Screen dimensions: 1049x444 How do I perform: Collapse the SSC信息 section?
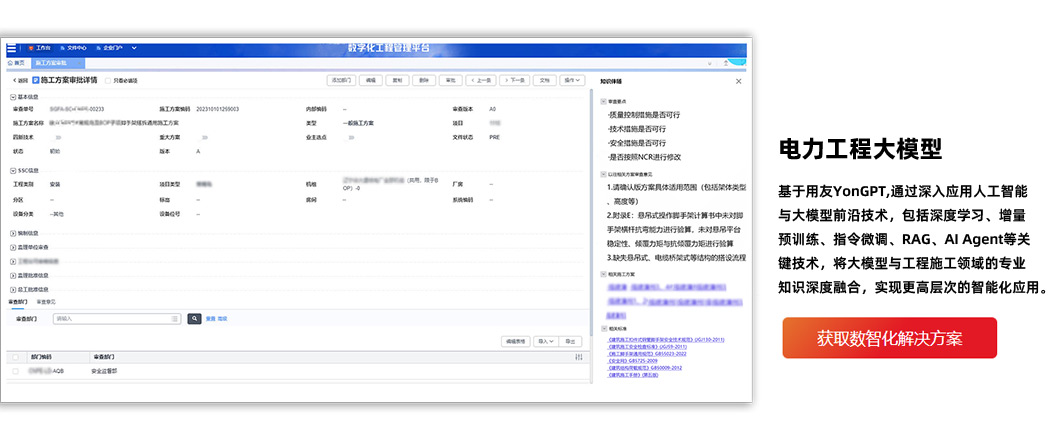(13, 171)
